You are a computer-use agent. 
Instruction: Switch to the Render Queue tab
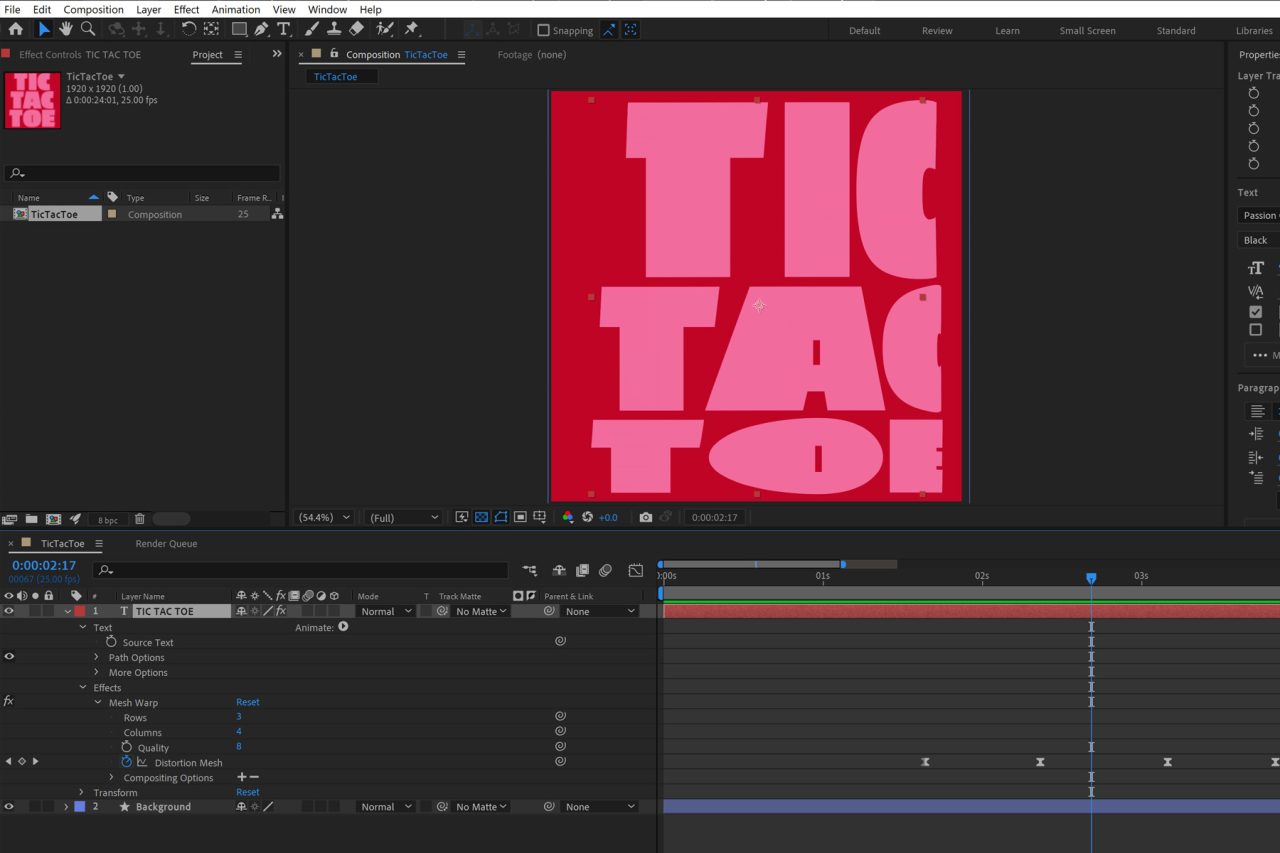(x=166, y=544)
